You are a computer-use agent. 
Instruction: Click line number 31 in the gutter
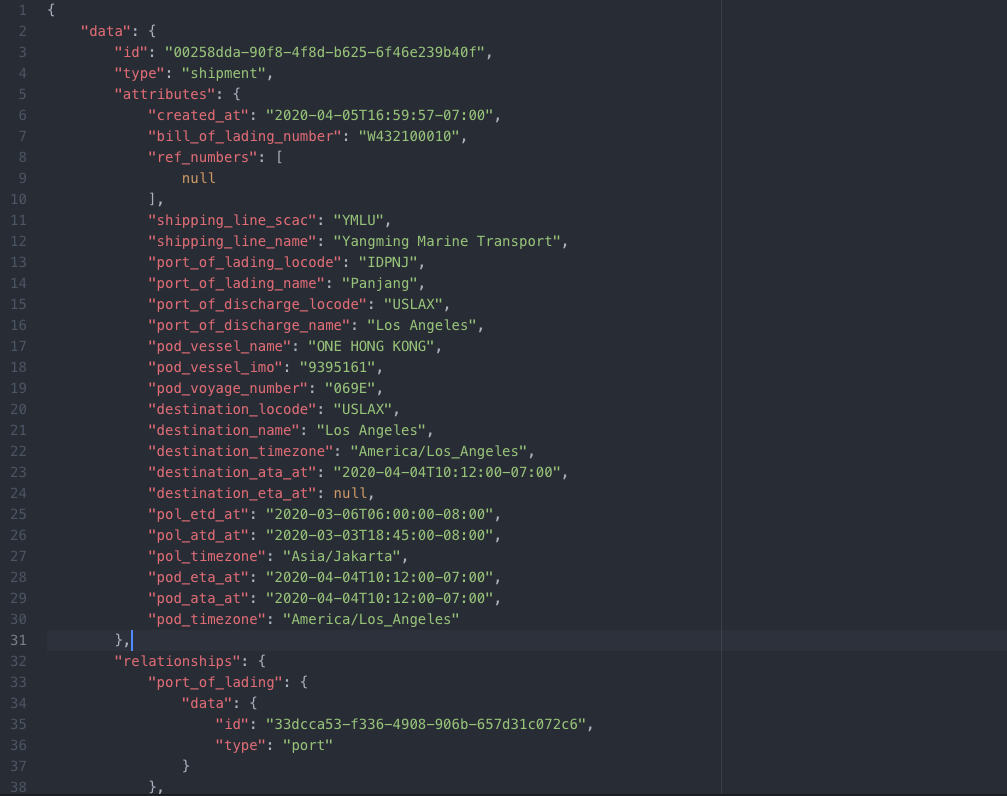click(x=18, y=640)
